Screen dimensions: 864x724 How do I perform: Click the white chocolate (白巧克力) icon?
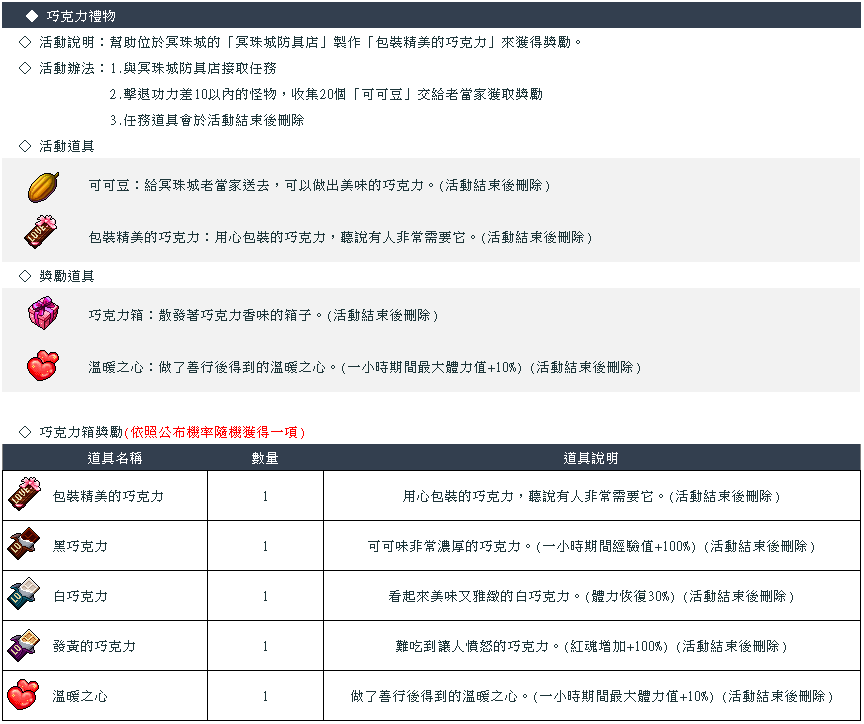coord(24,595)
